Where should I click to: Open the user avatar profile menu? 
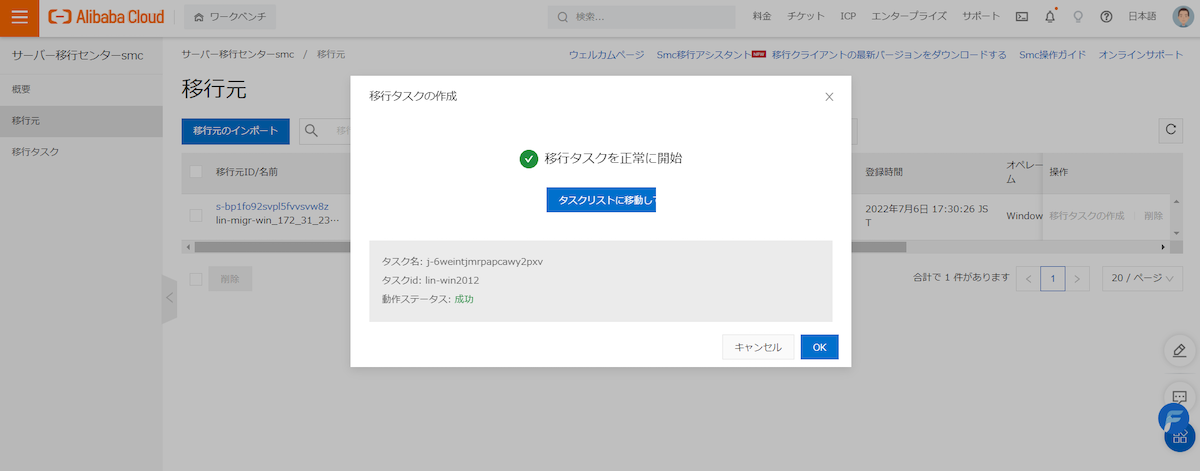[x=1183, y=17]
